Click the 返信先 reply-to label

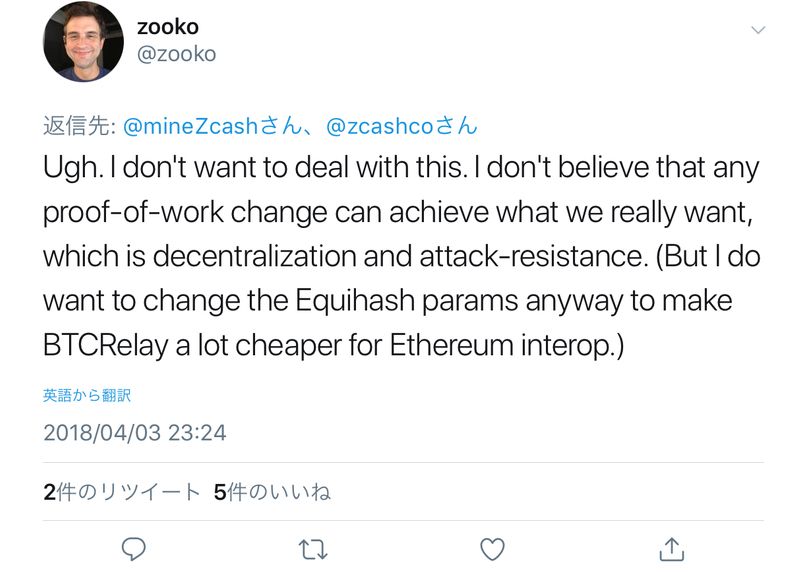[79, 127]
